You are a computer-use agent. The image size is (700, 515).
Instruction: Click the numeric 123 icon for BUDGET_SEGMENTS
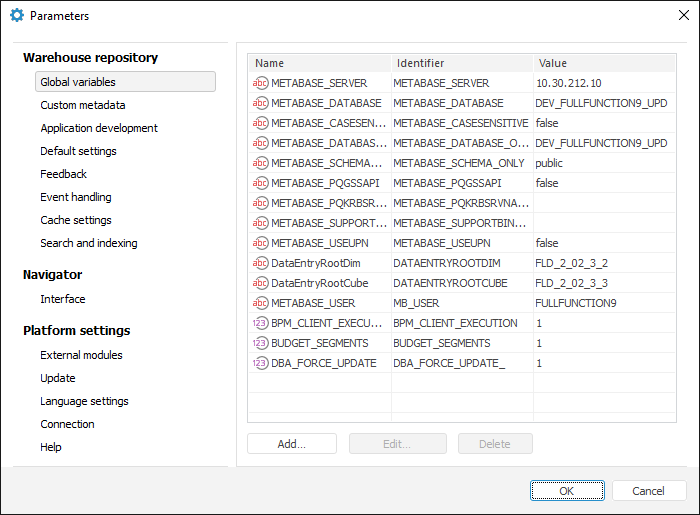click(260, 343)
